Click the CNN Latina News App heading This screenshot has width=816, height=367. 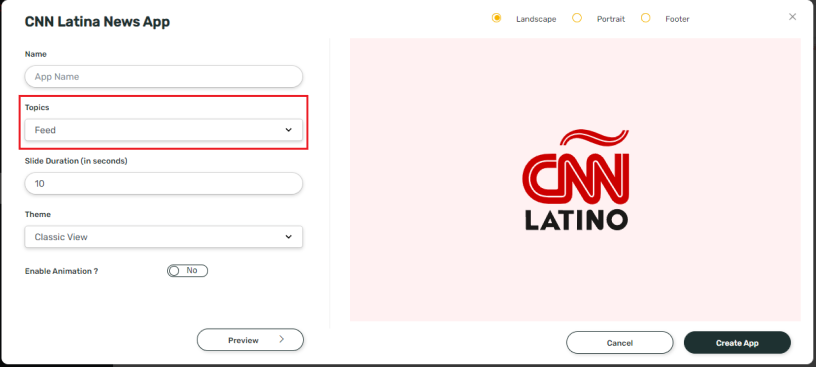(97, 22)
